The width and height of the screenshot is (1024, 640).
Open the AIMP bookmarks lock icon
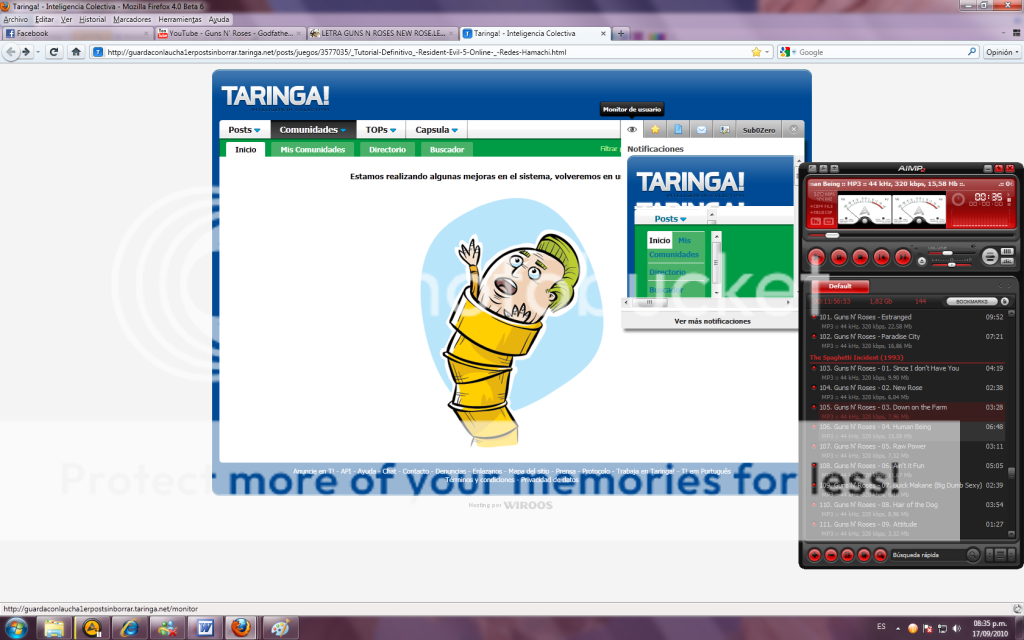[1005, 302]
